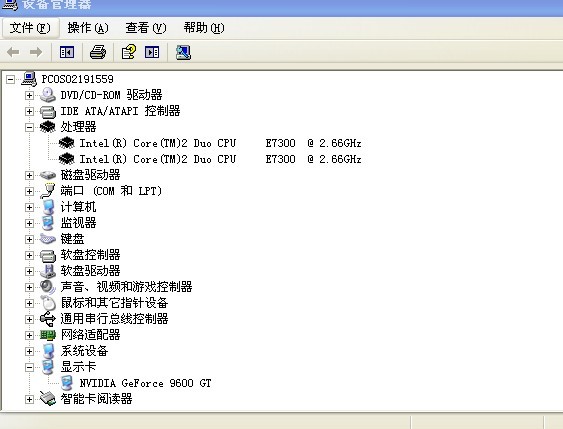The image size is (563, 429).
Task: Click the 软盘驱动器 floppy icon
Action: click(48, 271)
